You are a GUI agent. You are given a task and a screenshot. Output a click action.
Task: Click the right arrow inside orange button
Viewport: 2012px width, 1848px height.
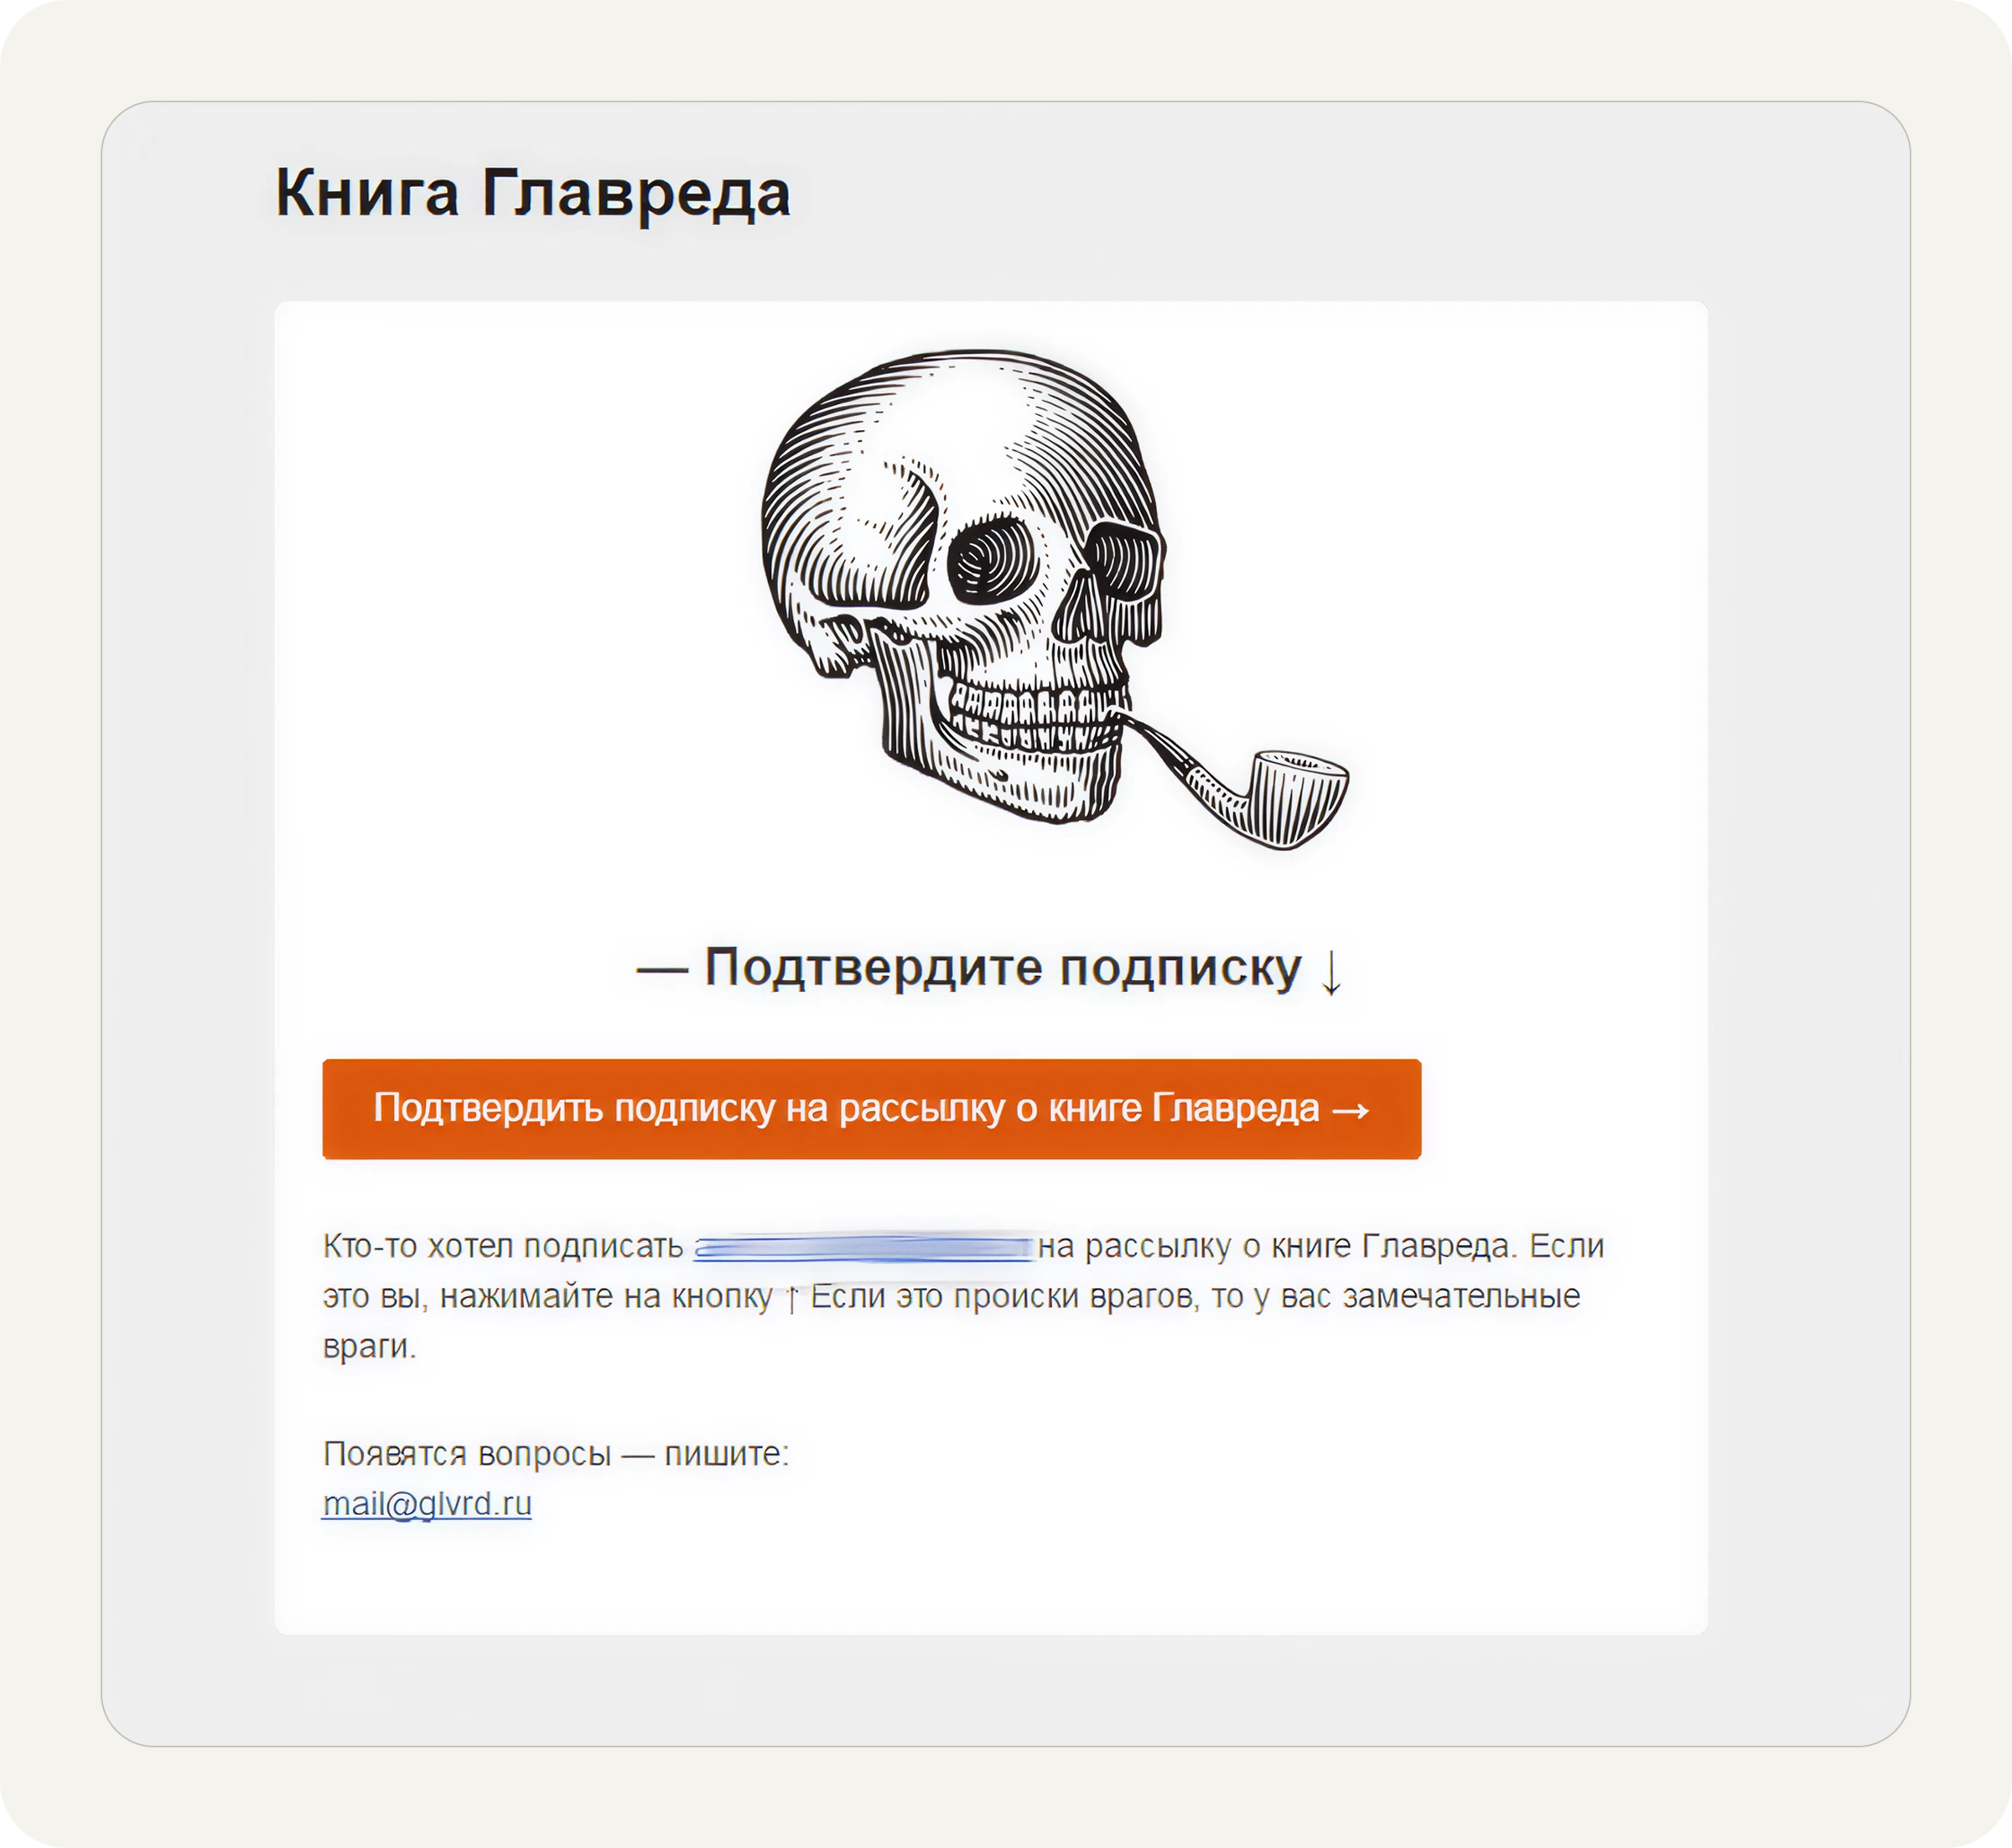pos(1351,1110)
